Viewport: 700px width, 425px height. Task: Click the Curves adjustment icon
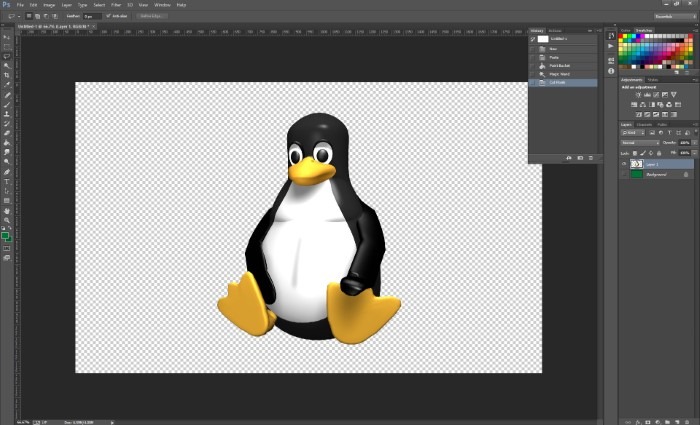(x=656, y=95)
